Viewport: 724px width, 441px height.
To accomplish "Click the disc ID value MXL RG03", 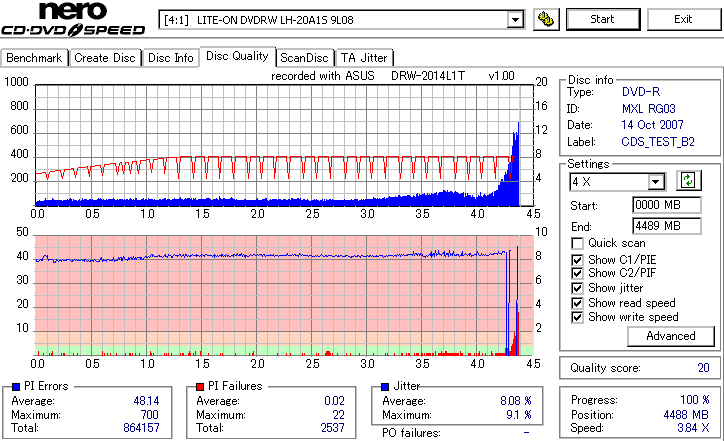I will click(648, 109).
